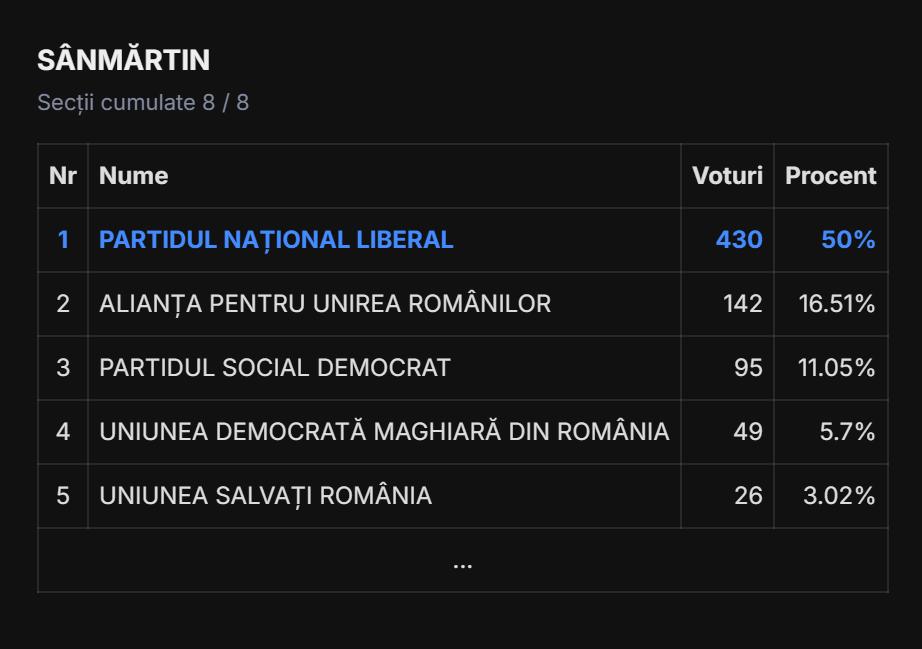The height and width of the screenshot is (649, 922).
Task: Select ALIANȚA PENTRU UNIREA ROMÂNILOR row name
Action: pyautogui.click(x=325, y=304)
